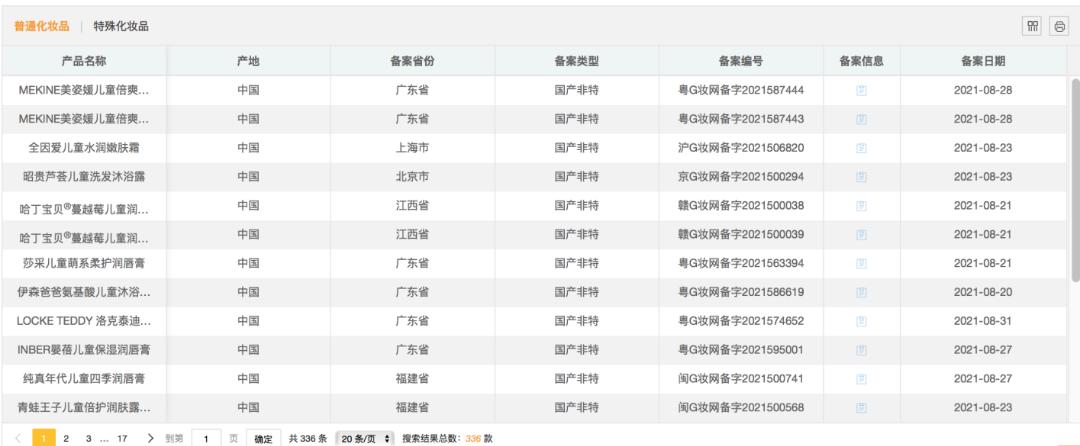Open filing info icon for 伊森爸爸氨基酸儿童沐浴 row

861,293
